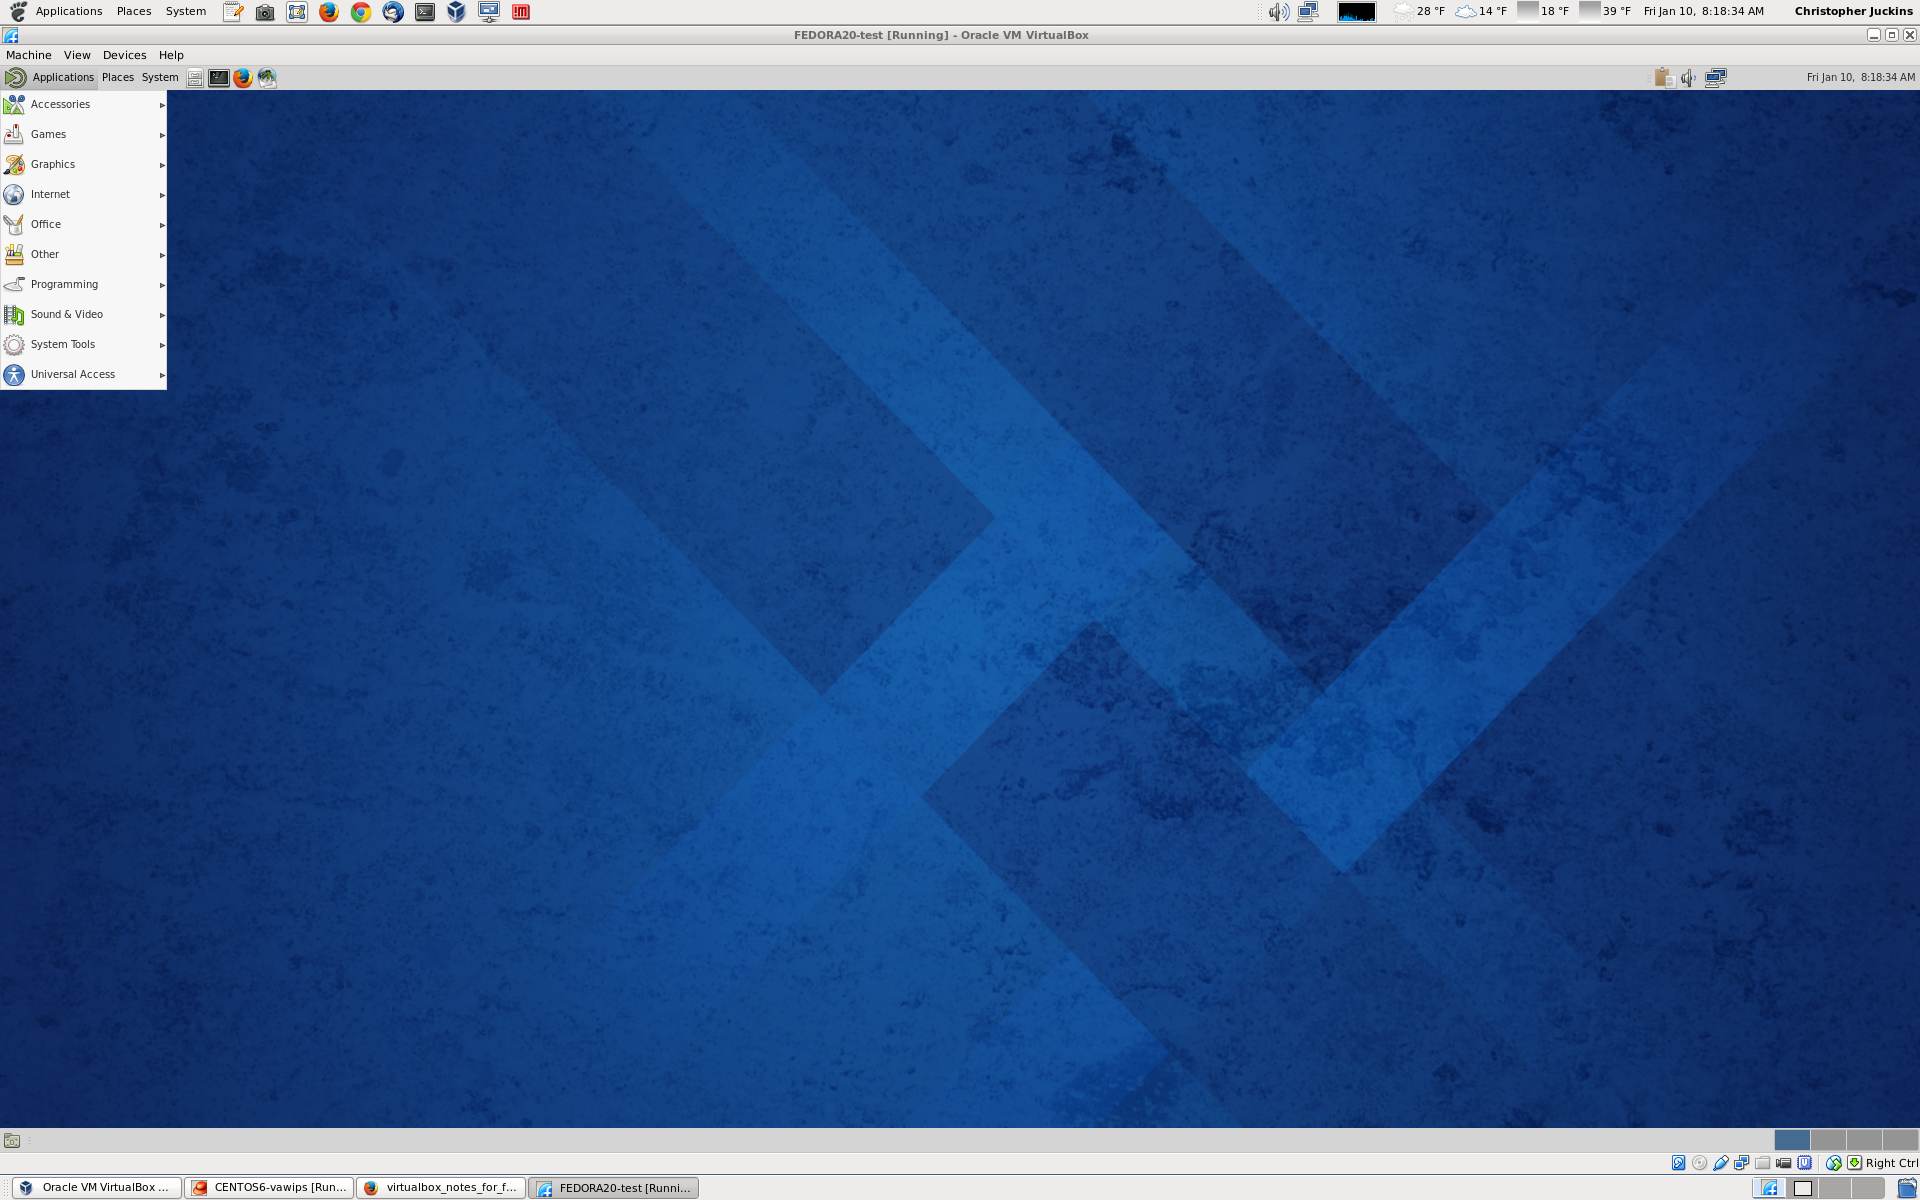Expand the Accessories submenu
Viewport: 1920px width, 1200px height.
(x=84, y=105)
